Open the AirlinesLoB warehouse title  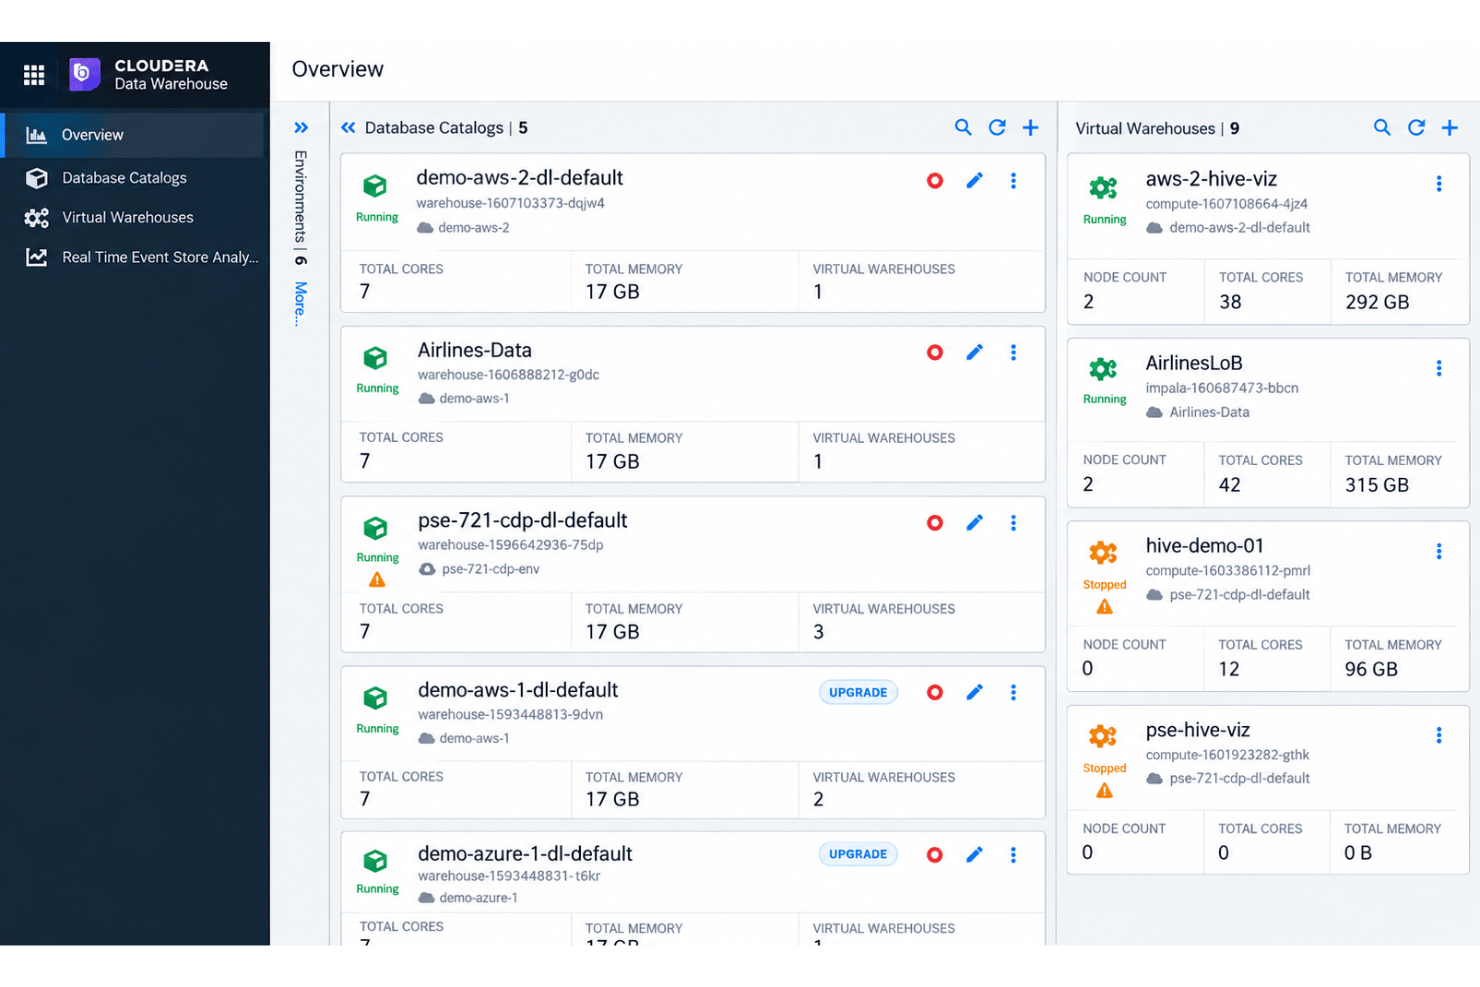click(1194, 363)
